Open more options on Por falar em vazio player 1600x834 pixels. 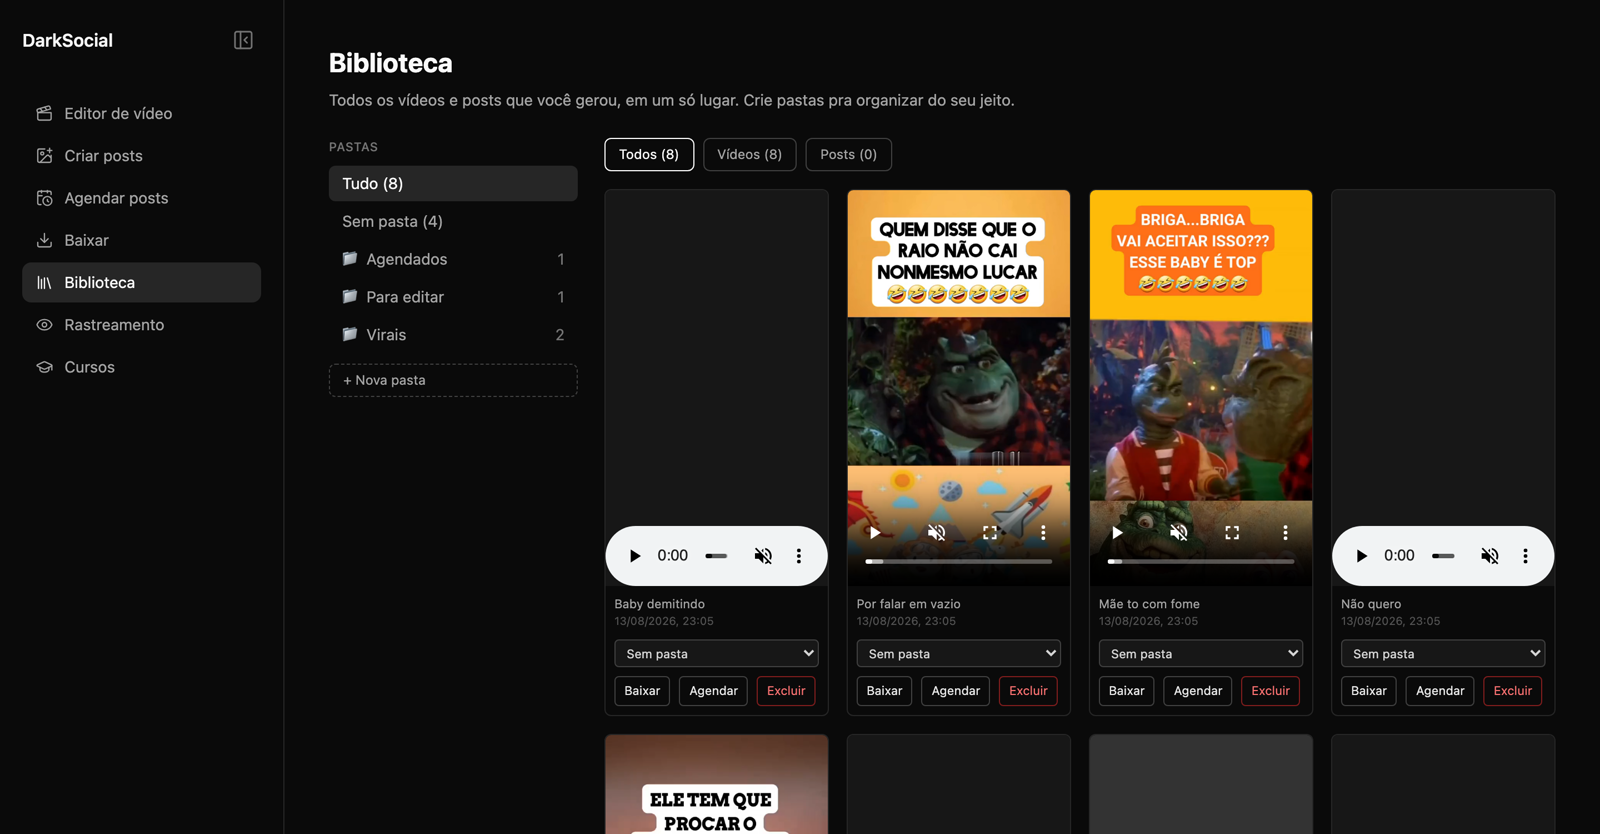point(1043,533)
